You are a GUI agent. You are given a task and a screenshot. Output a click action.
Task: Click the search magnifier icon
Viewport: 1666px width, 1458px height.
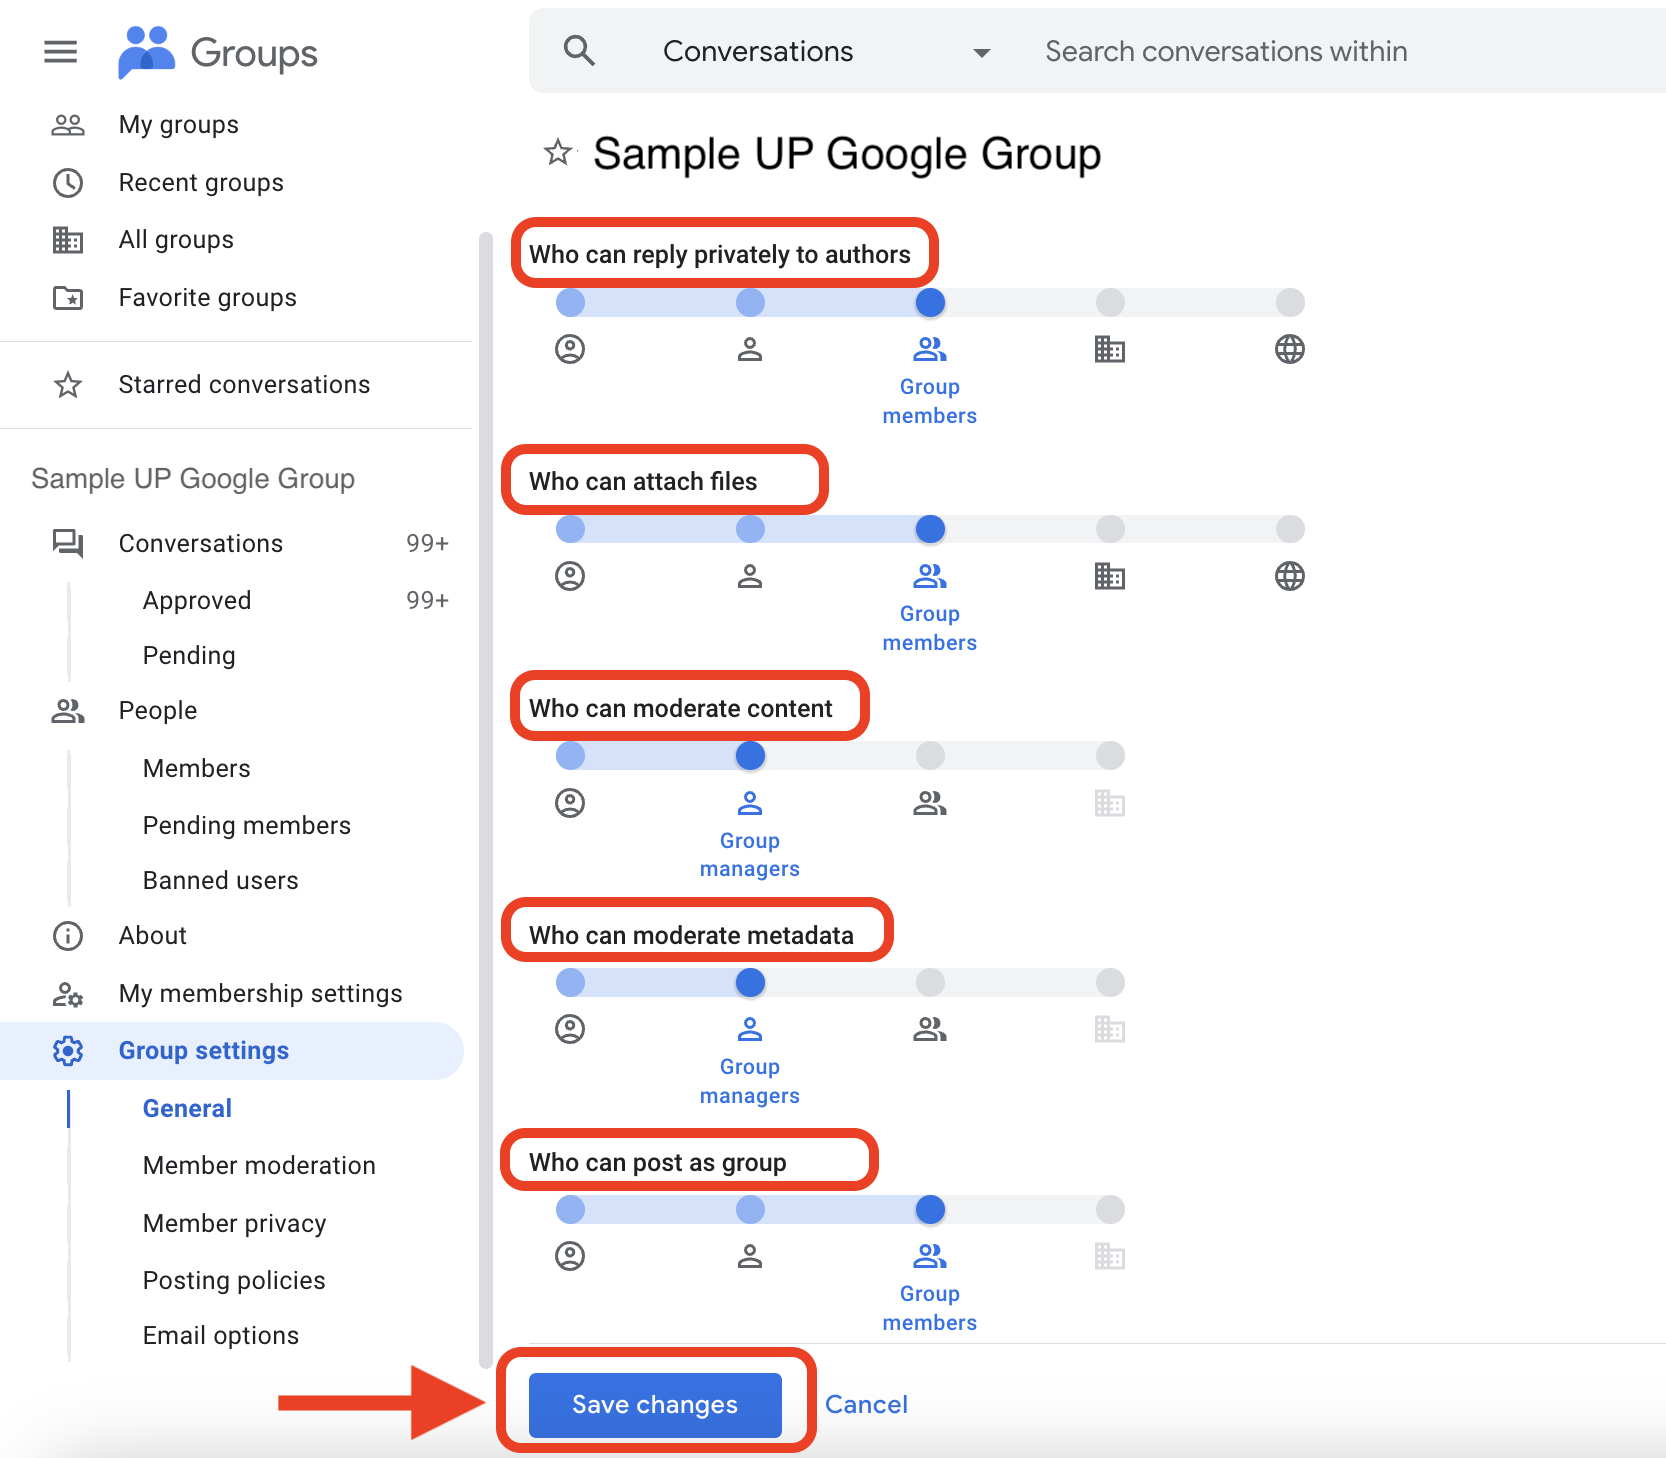point(579,51)
